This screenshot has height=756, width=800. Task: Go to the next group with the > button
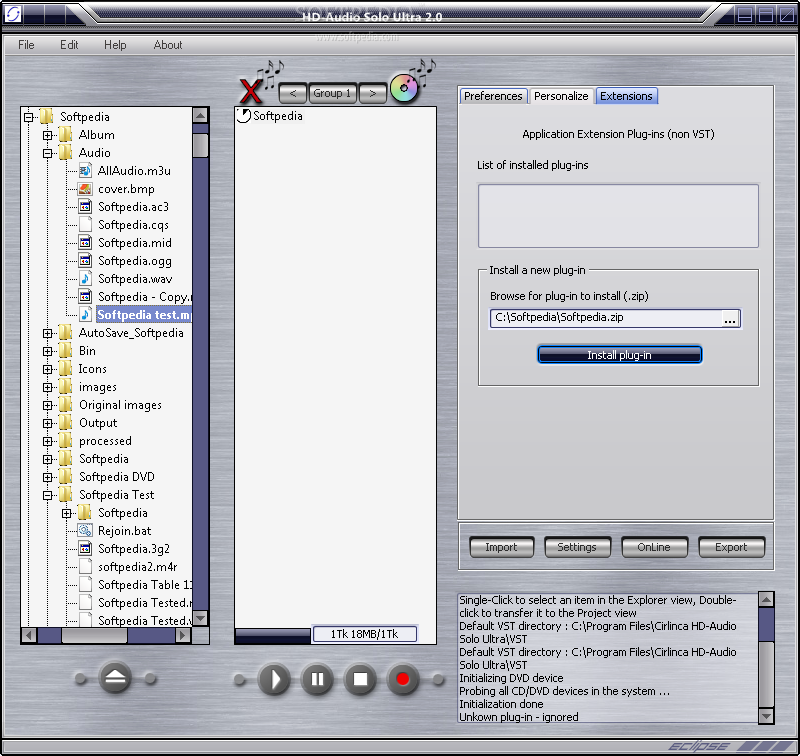click(x=372, y=93)
